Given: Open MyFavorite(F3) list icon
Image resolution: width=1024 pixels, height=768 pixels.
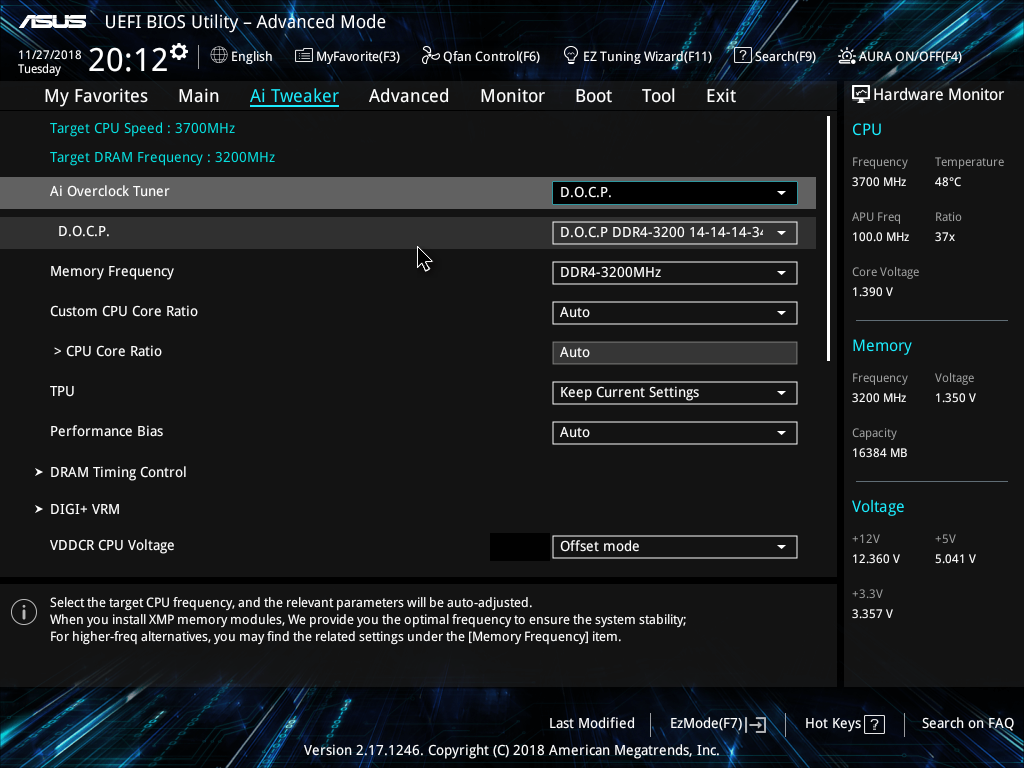Looking at the screenshot, I should 304,56.
